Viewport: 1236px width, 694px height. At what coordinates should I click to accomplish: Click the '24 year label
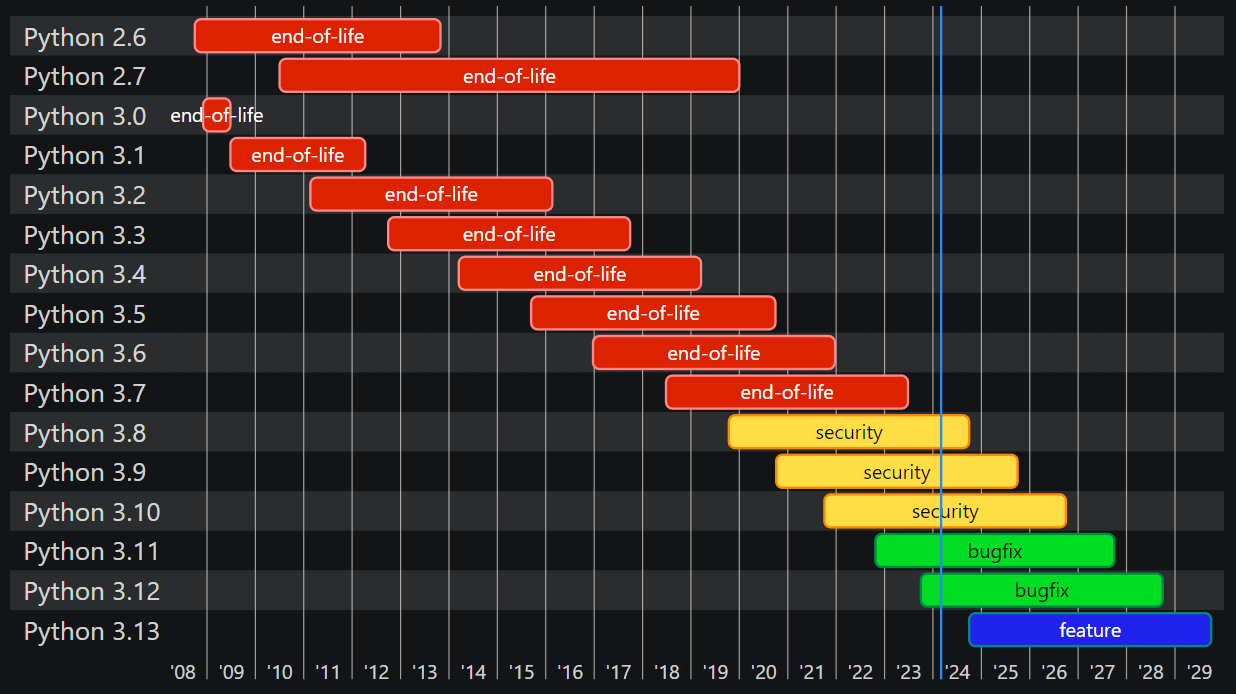tap(957, 671)
